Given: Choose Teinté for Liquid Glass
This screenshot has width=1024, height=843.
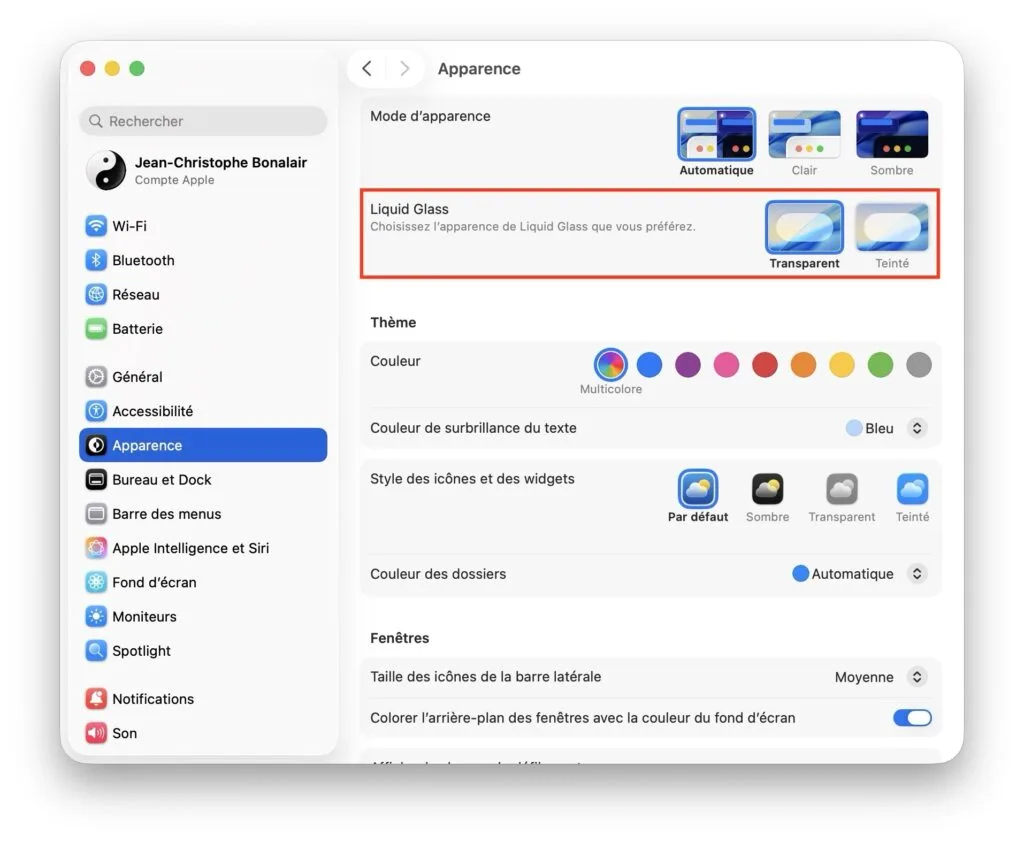Looking at the screenshot, I should coord(891,229).
